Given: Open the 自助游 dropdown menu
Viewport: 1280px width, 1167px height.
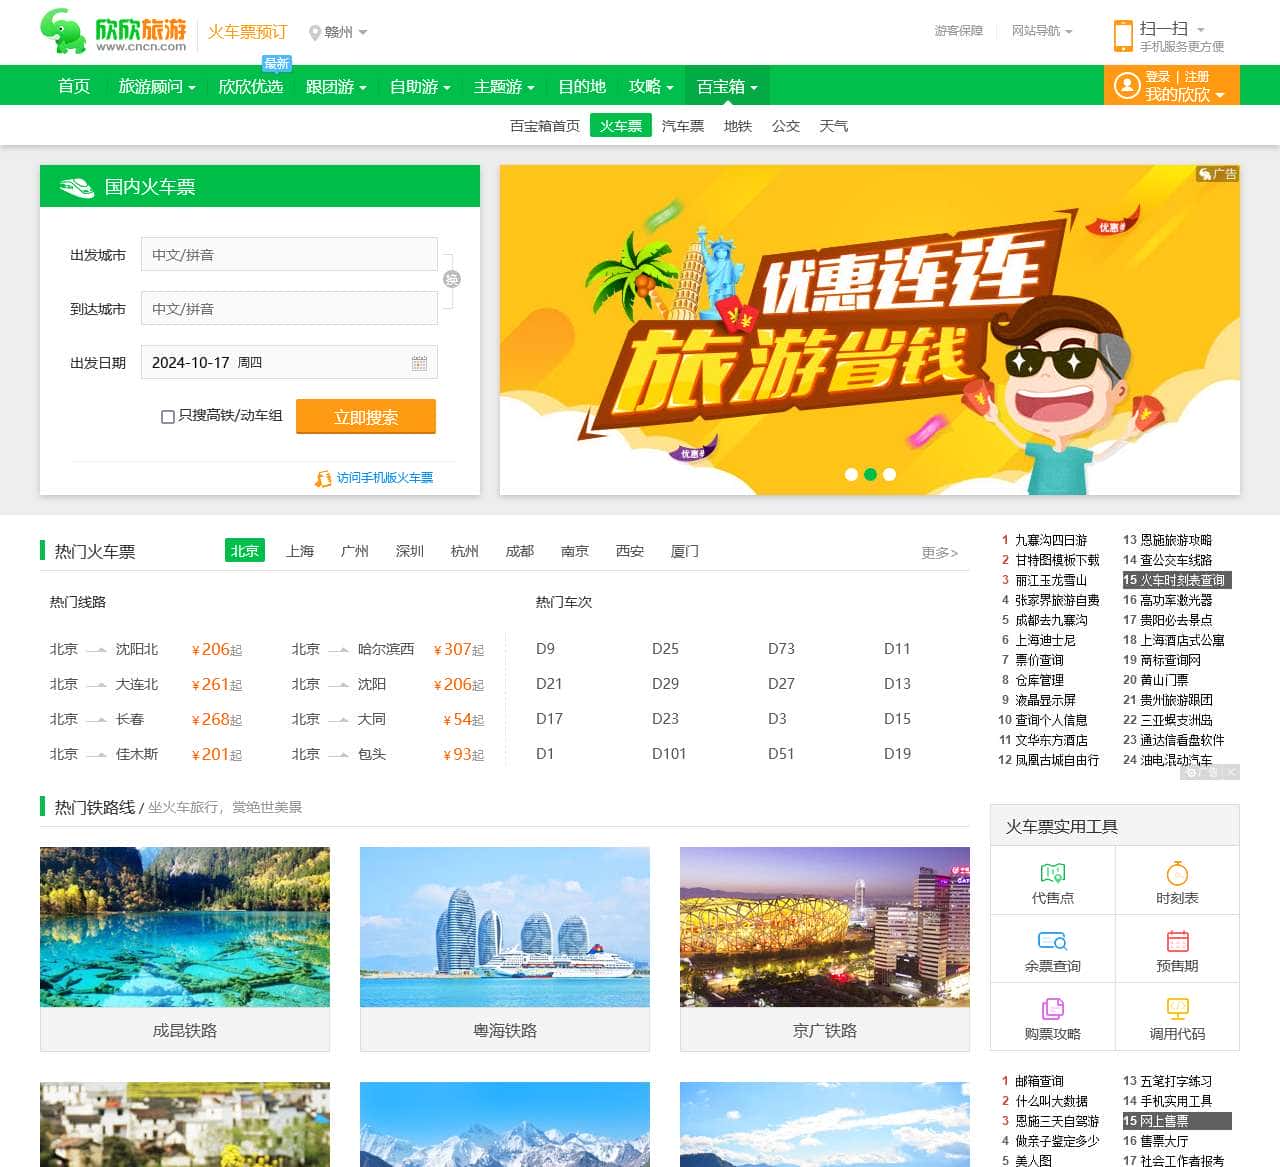Looking at the screenshot, I should 420,87.
